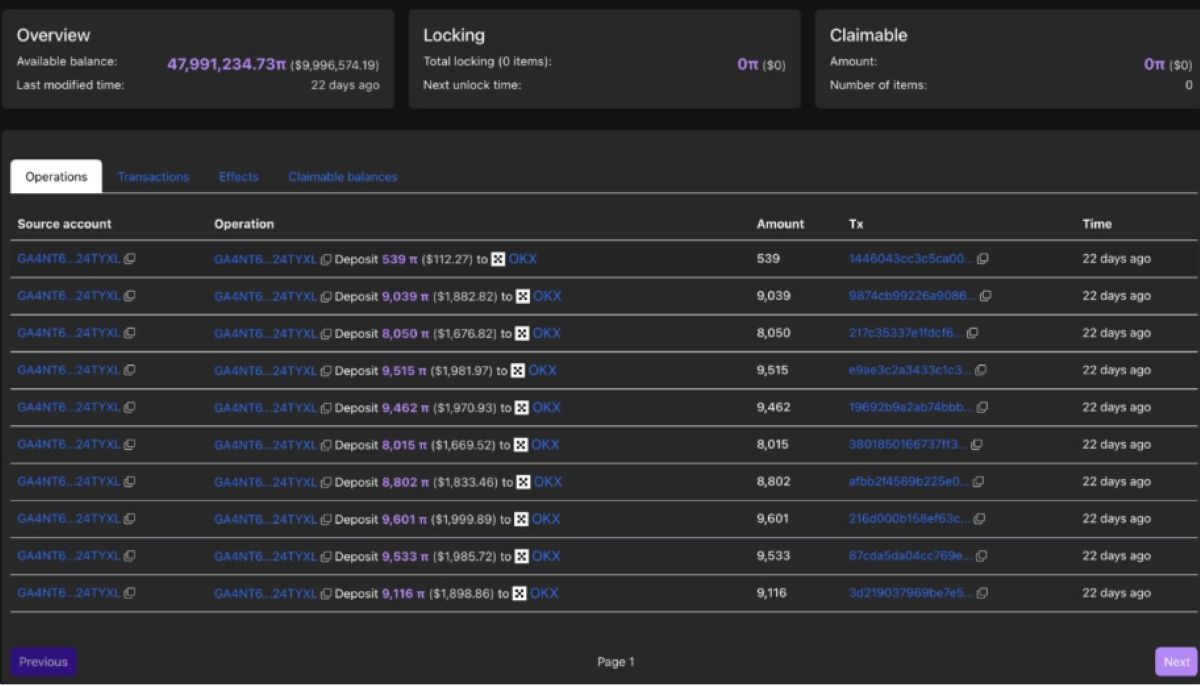Image resolution: width=1200 pixels, height=686 pixels.
Task: Switch to the Transactions tab
Action: click(153, 177)
